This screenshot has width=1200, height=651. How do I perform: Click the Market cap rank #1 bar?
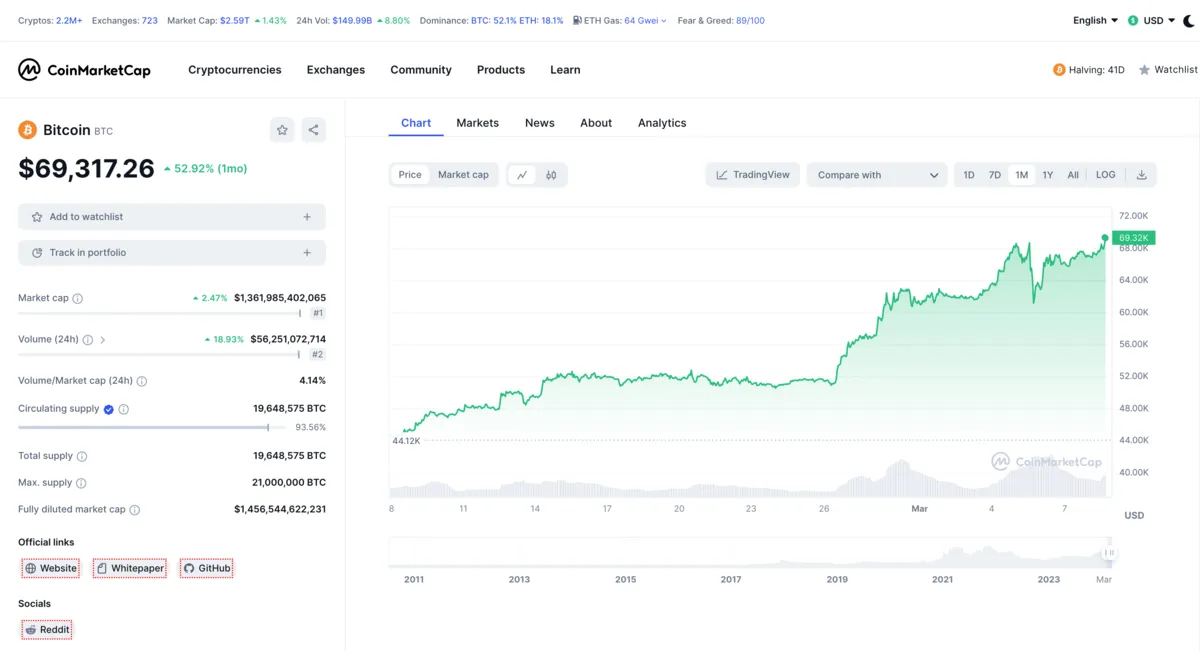(159, 313)
